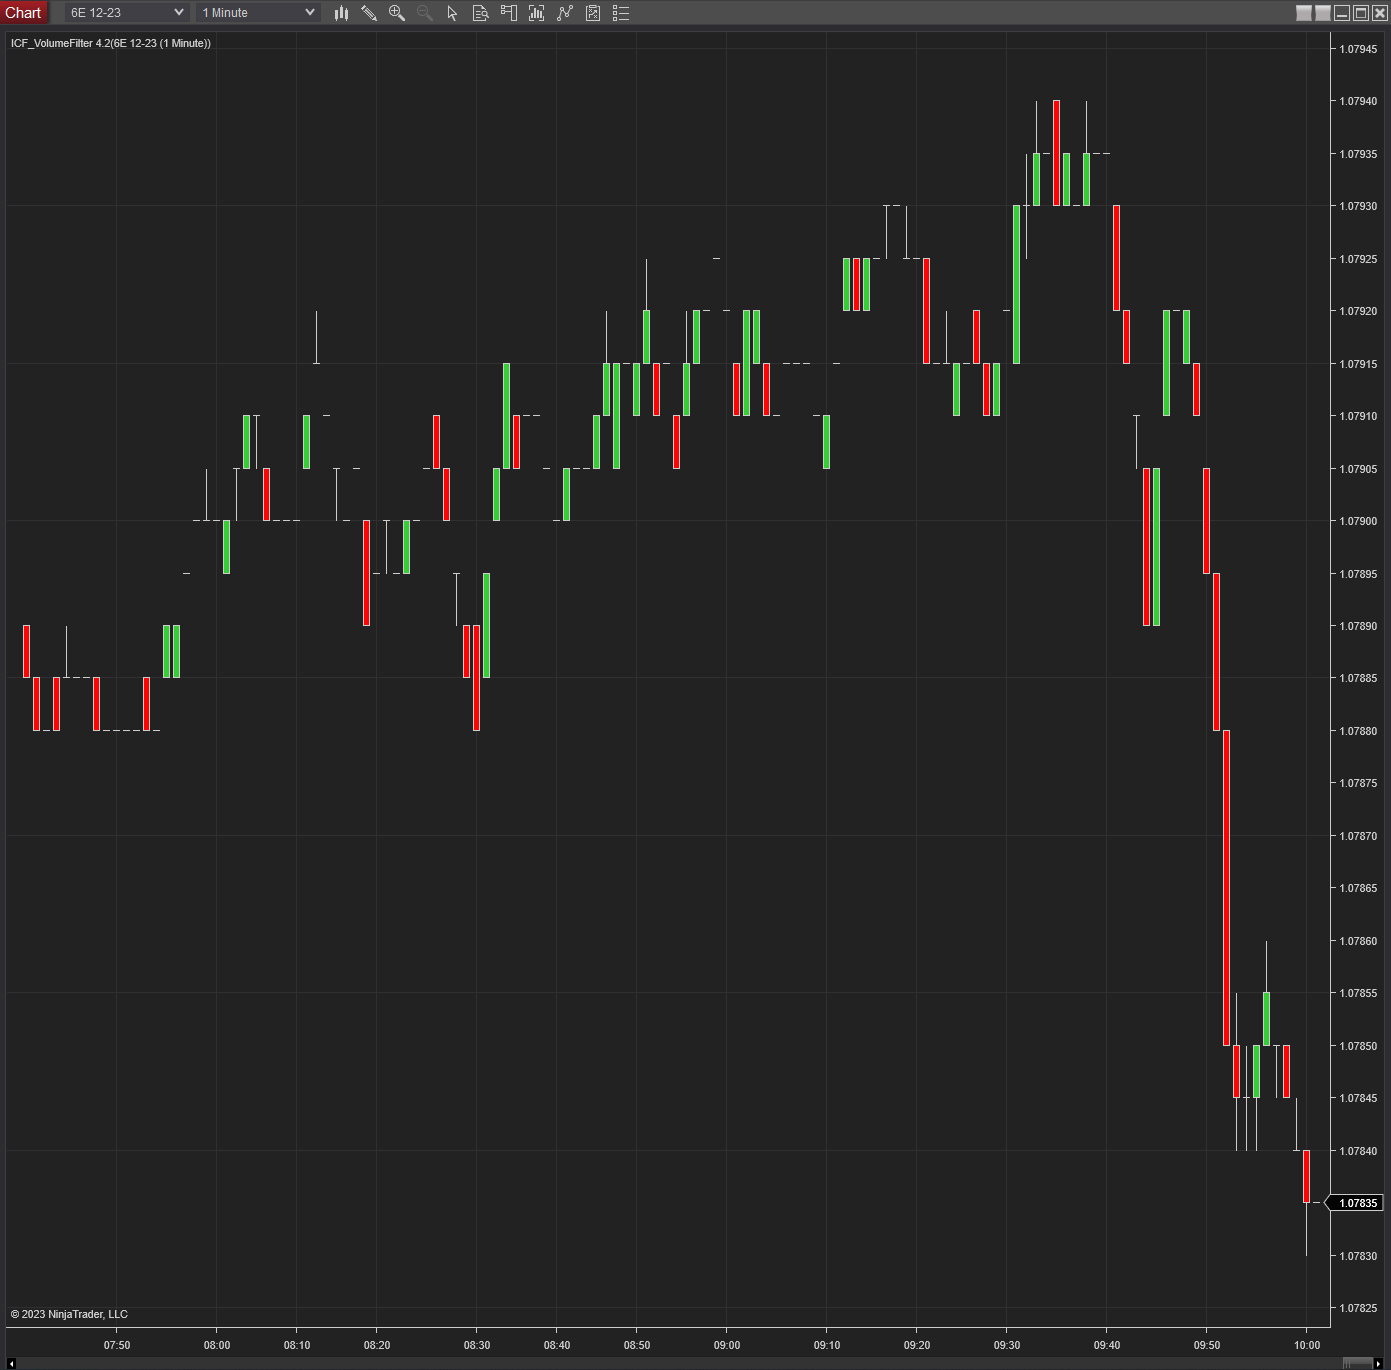Maximize the chart window
Image resolution: width=1391 pixels, height=1370 pixels.
1361,13
